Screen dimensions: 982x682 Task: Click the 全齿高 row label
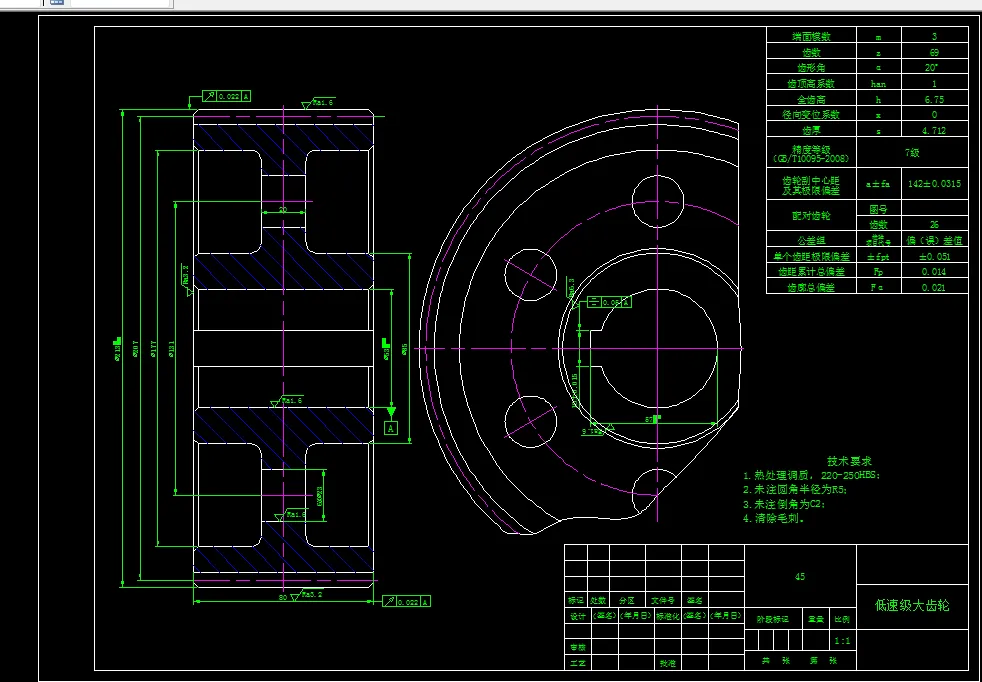click(x=811, y=100)
